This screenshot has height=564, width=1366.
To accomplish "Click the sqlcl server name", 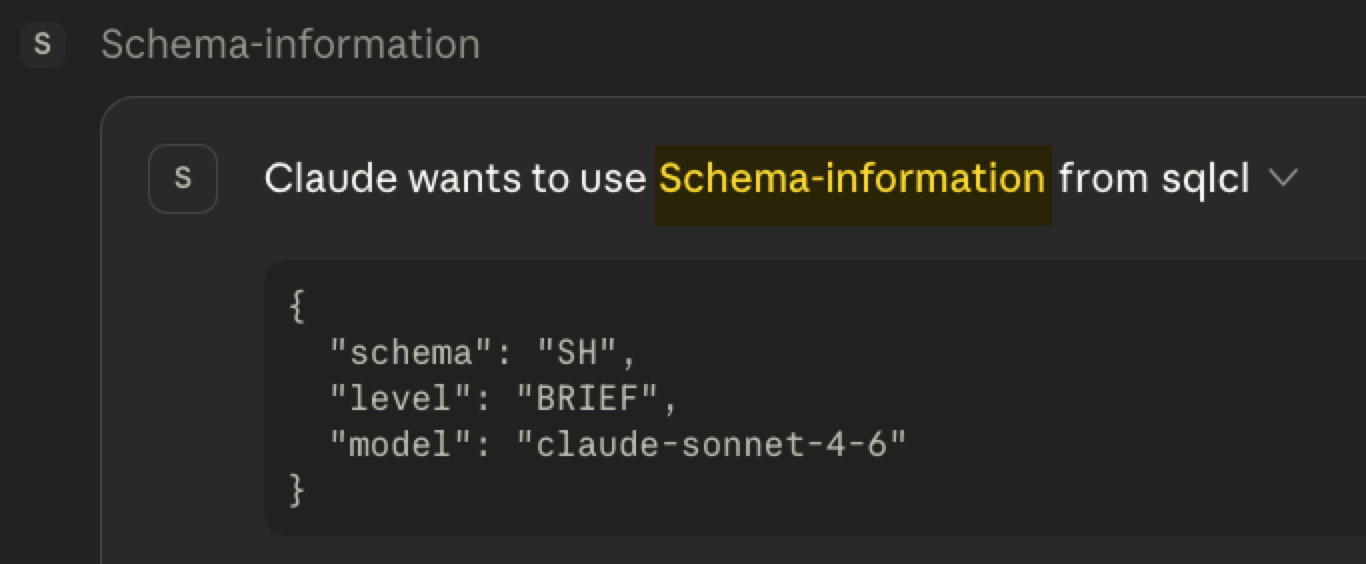I will (x=1205, y=179).
